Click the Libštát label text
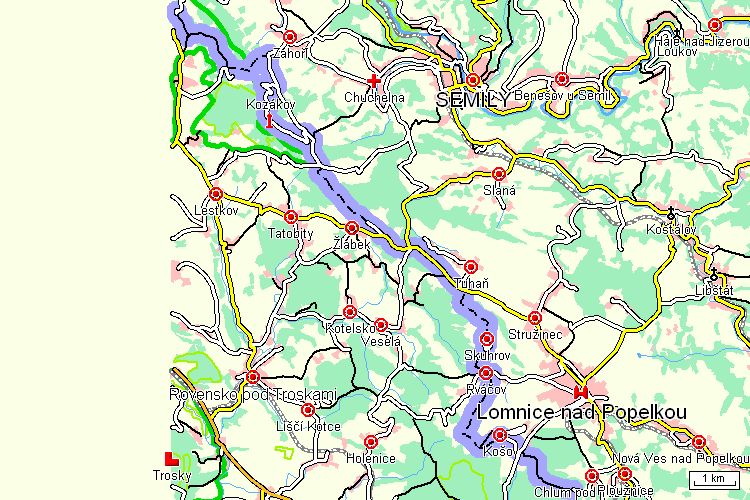750x500 pixels. [714, 290]
